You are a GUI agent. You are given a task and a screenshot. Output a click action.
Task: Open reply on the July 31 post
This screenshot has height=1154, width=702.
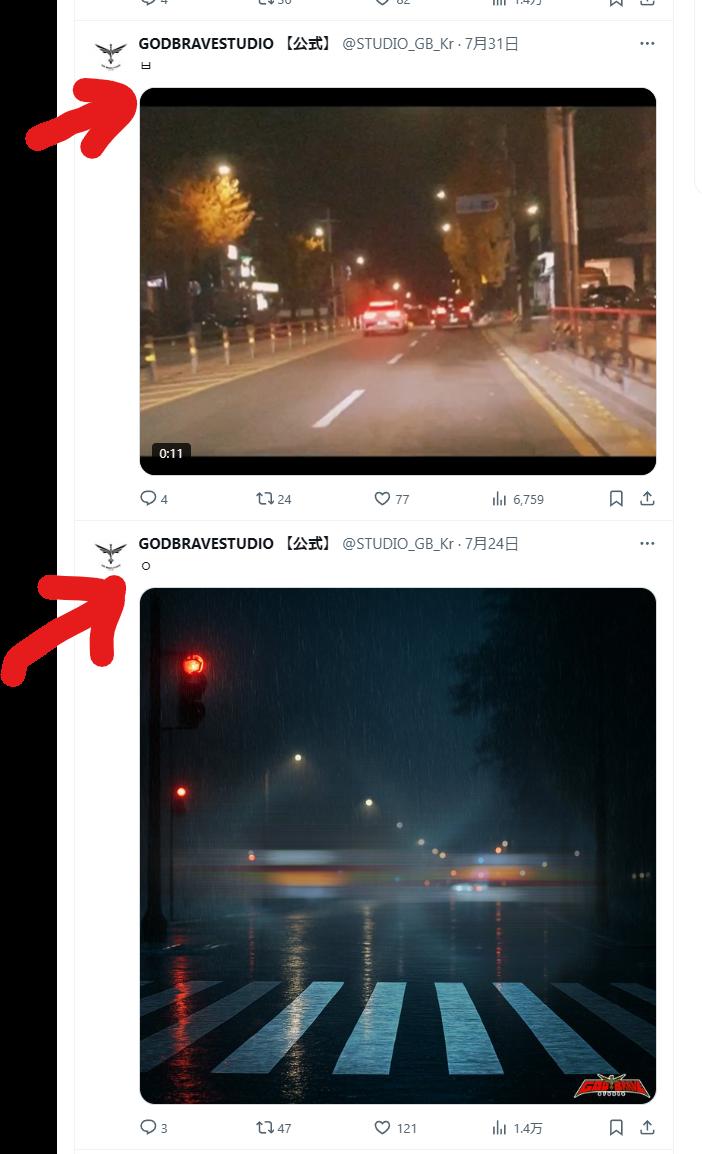154,499
